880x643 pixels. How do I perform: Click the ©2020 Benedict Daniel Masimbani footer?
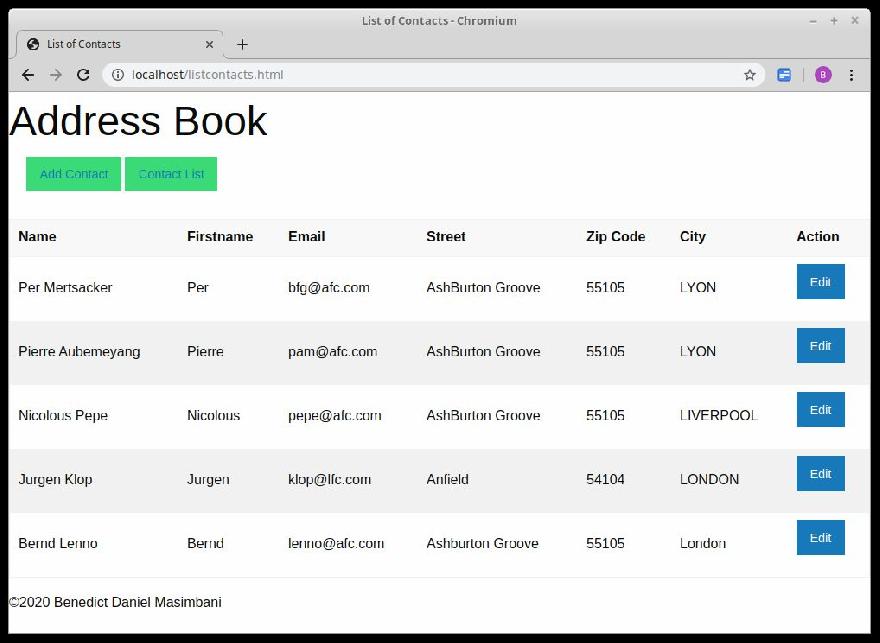click(x=115, y=602)
